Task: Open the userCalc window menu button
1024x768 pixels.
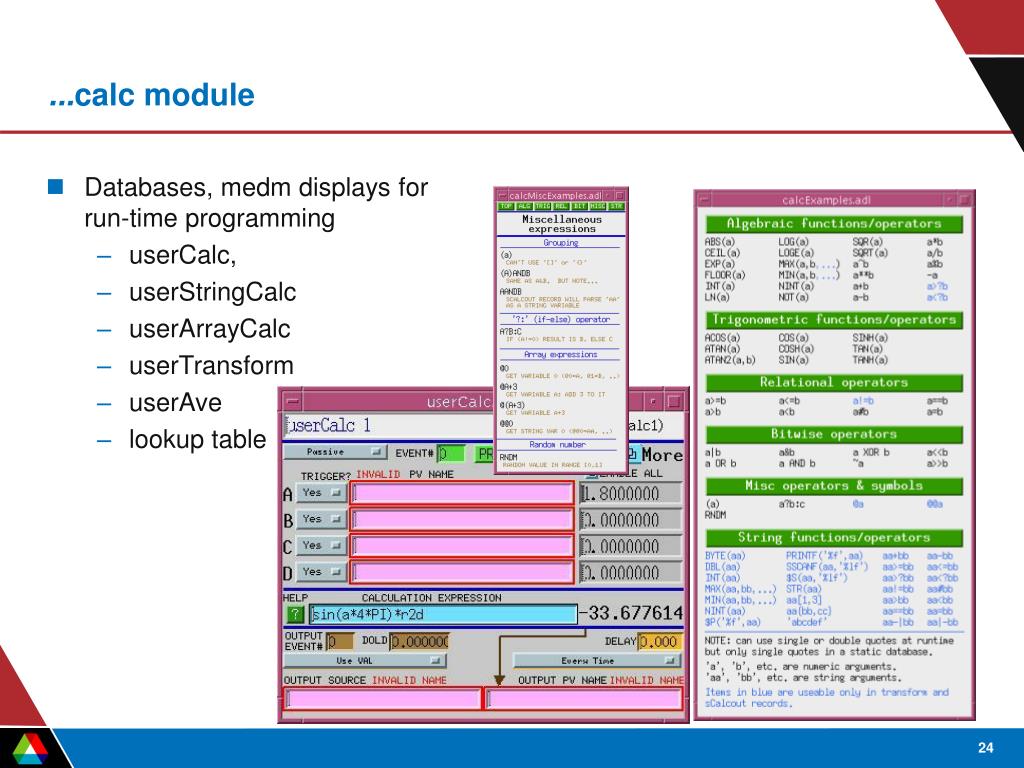Action: (292, 401)
